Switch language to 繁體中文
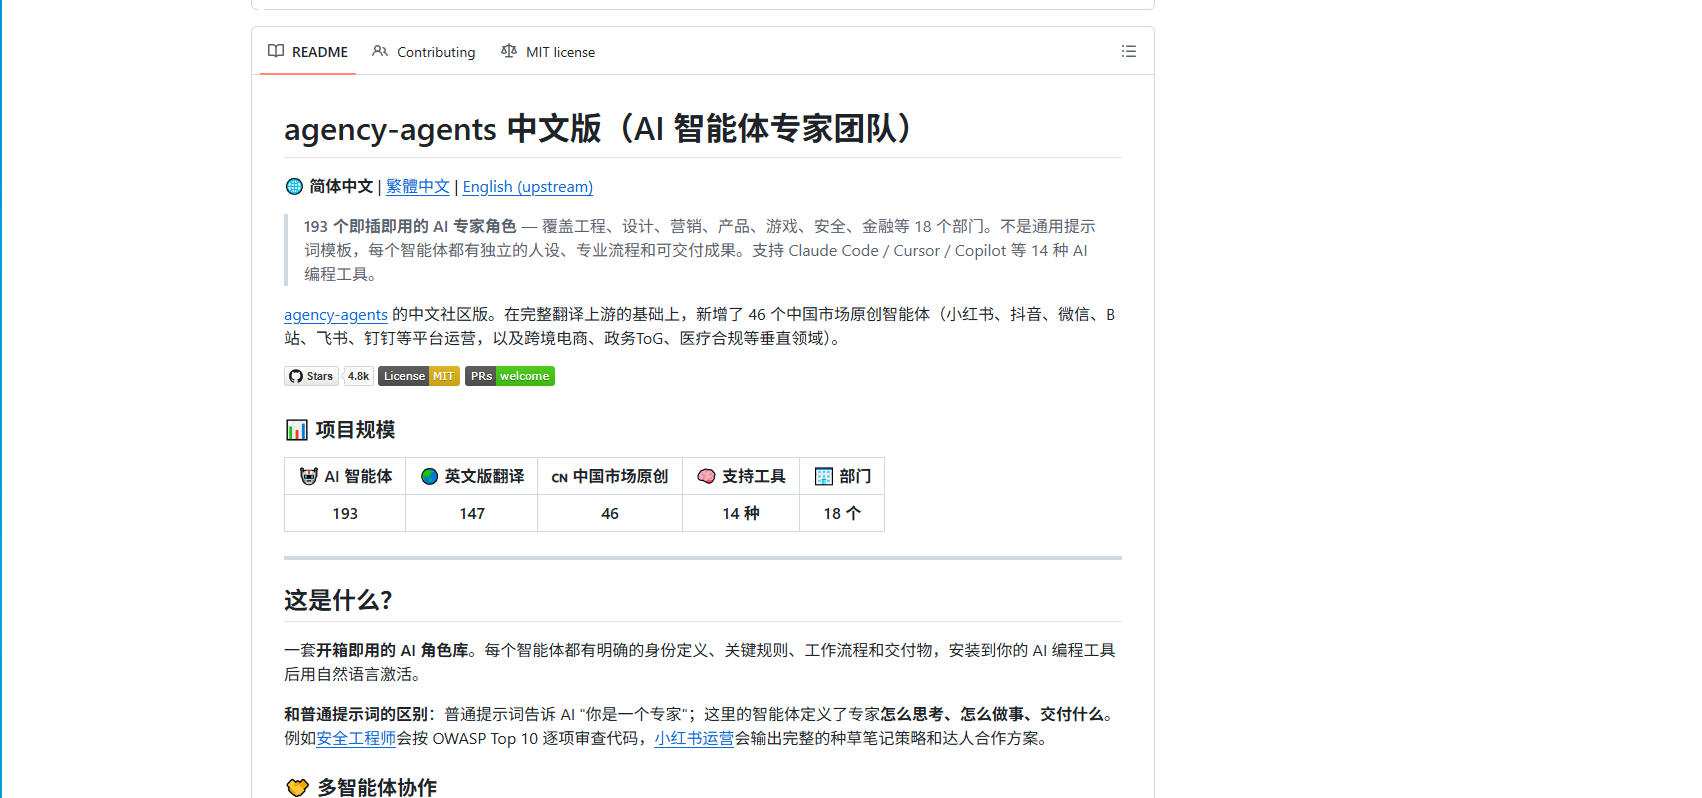The height and width of the screenshot is (798, 1702). coord(418,186)
